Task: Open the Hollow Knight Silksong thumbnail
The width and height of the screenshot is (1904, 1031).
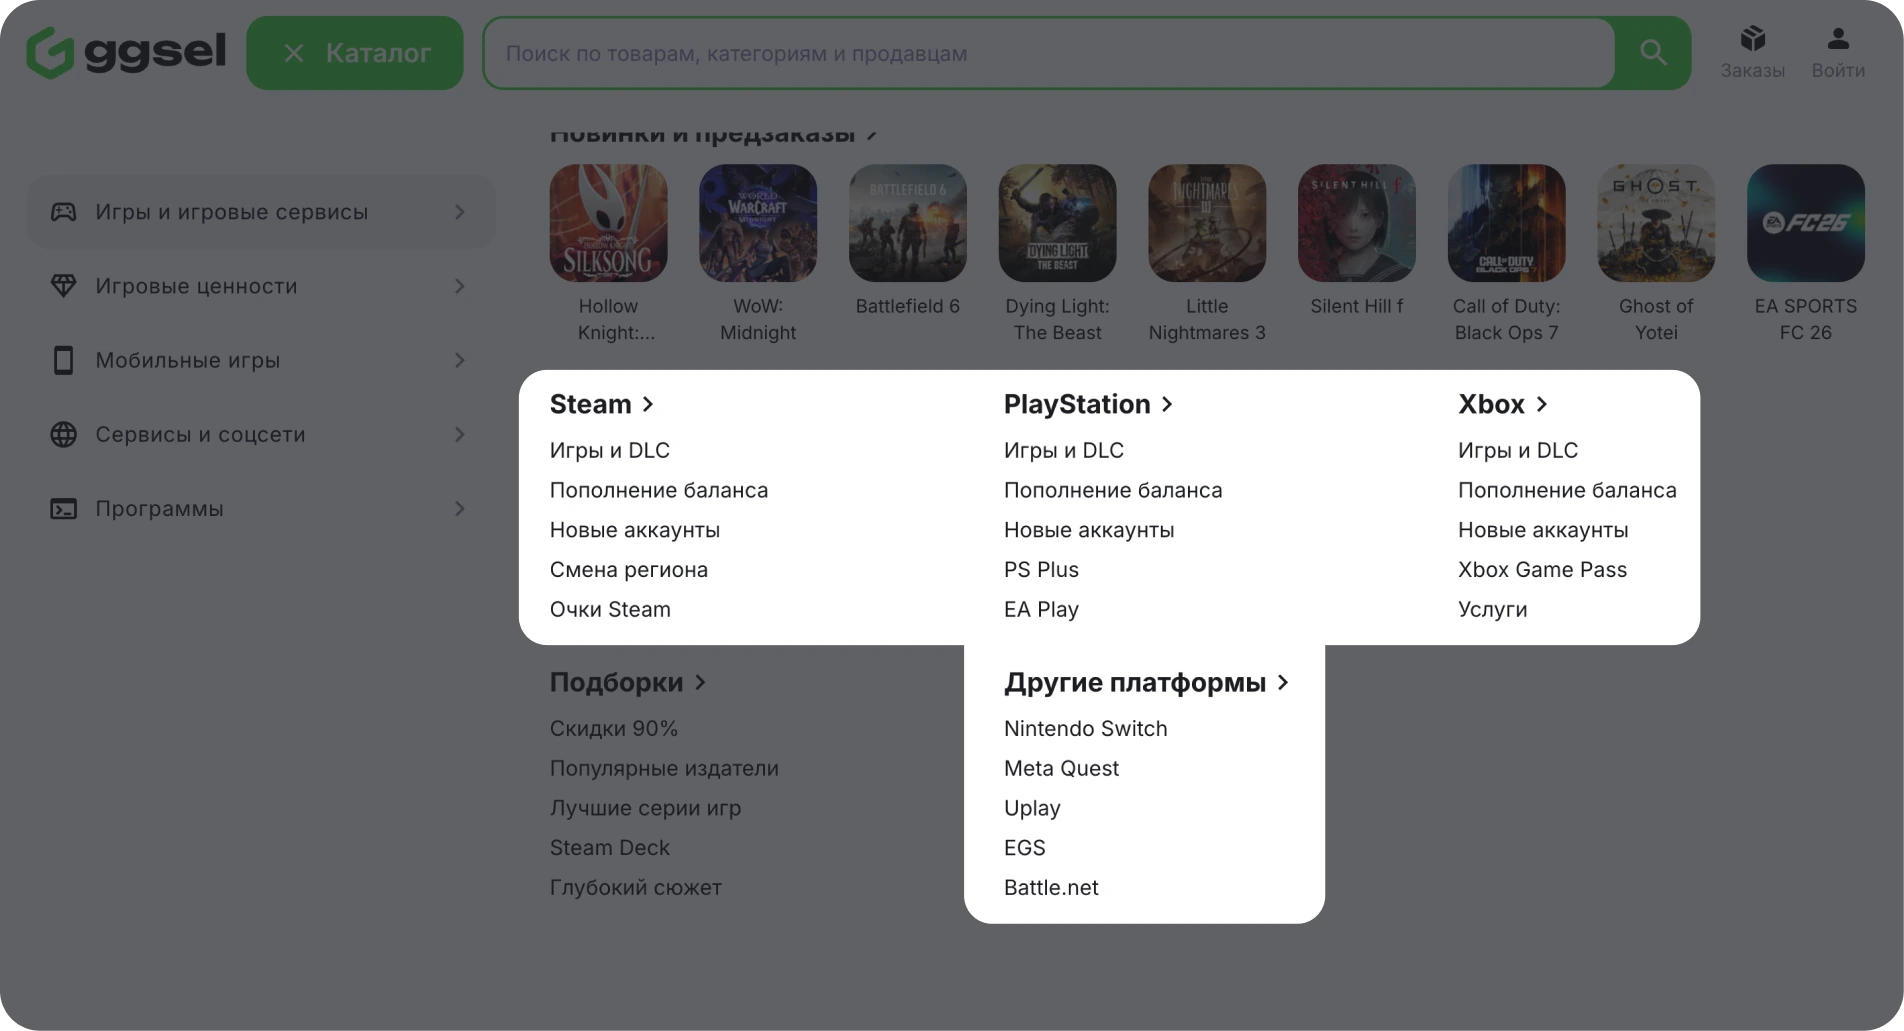Action: pyautogui.click(x=608, y=223)
